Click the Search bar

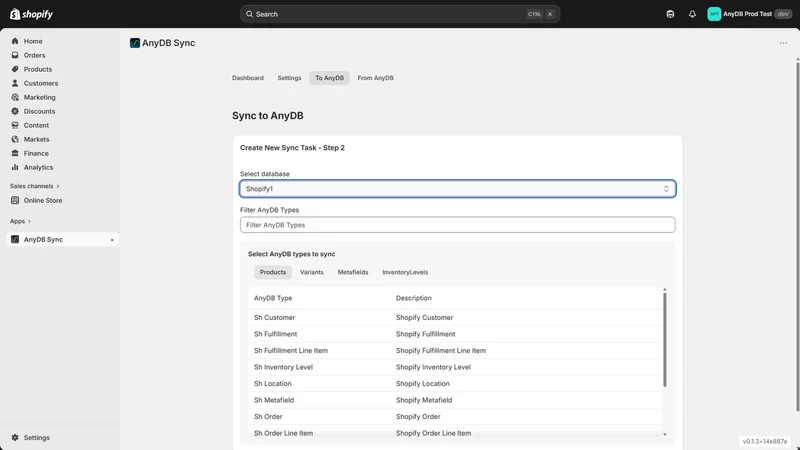pyautogui.click(x=400, y=14)
